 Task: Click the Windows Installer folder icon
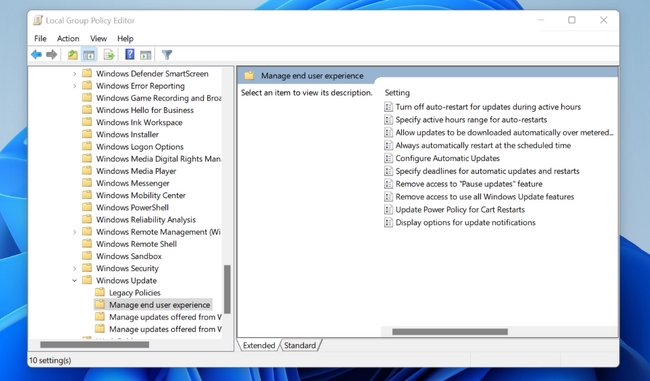[87, 134]
